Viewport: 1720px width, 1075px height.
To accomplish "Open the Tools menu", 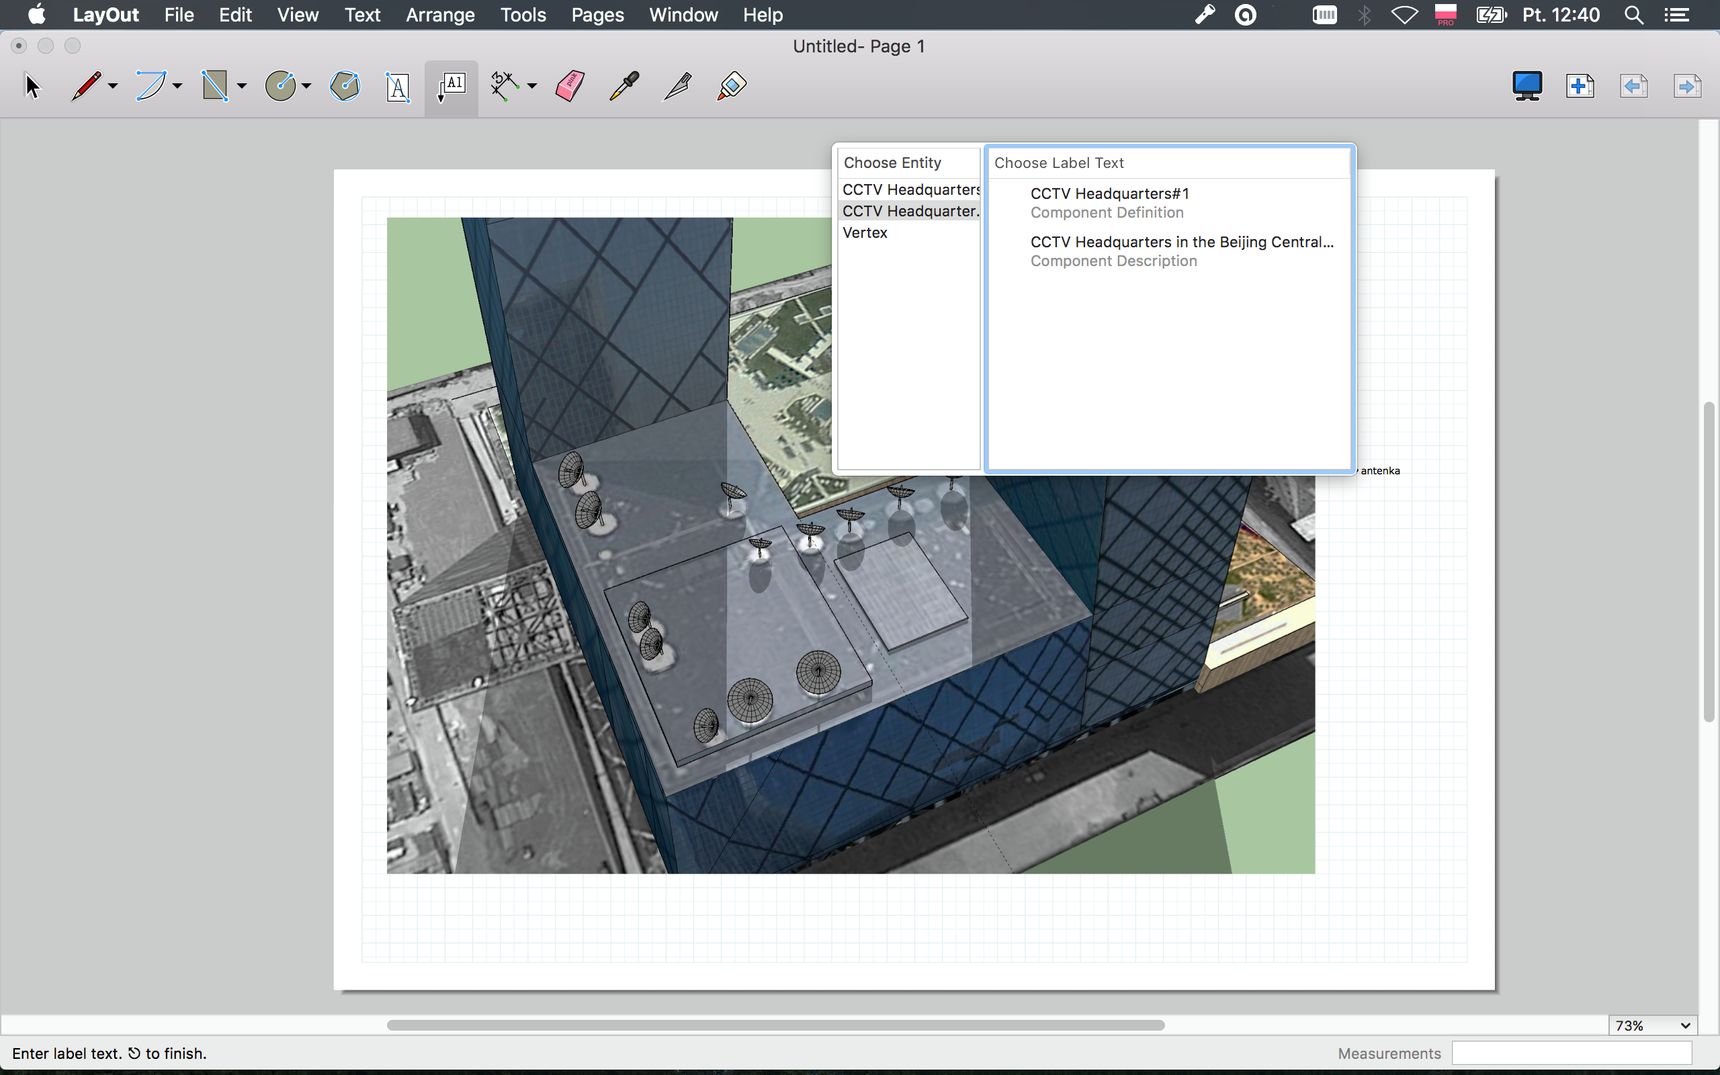I will 523,15.
